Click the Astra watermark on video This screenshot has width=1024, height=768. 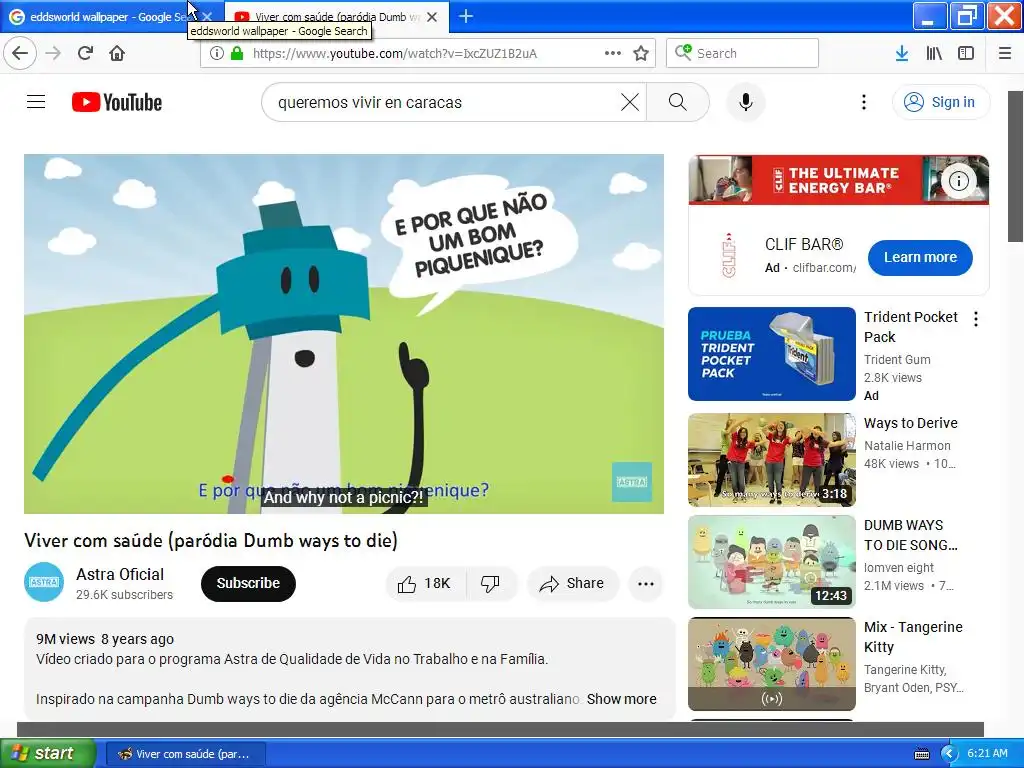(x=632, y=482)
